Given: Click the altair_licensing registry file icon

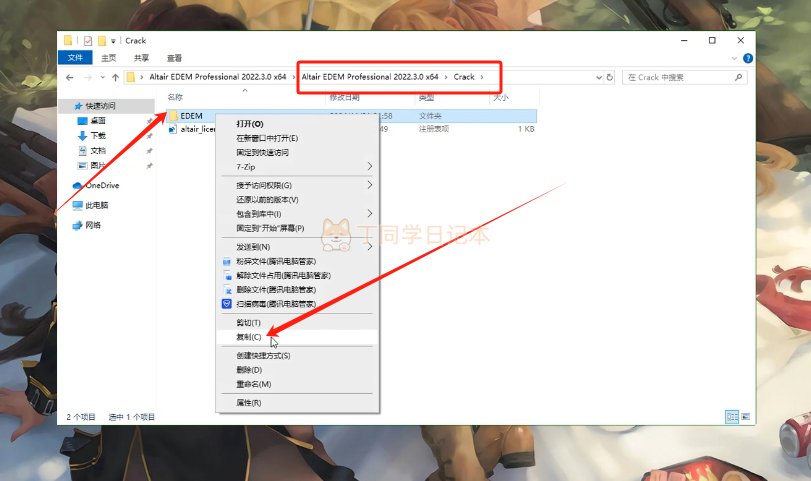Looking at the screenshot, I should [173, 129].
